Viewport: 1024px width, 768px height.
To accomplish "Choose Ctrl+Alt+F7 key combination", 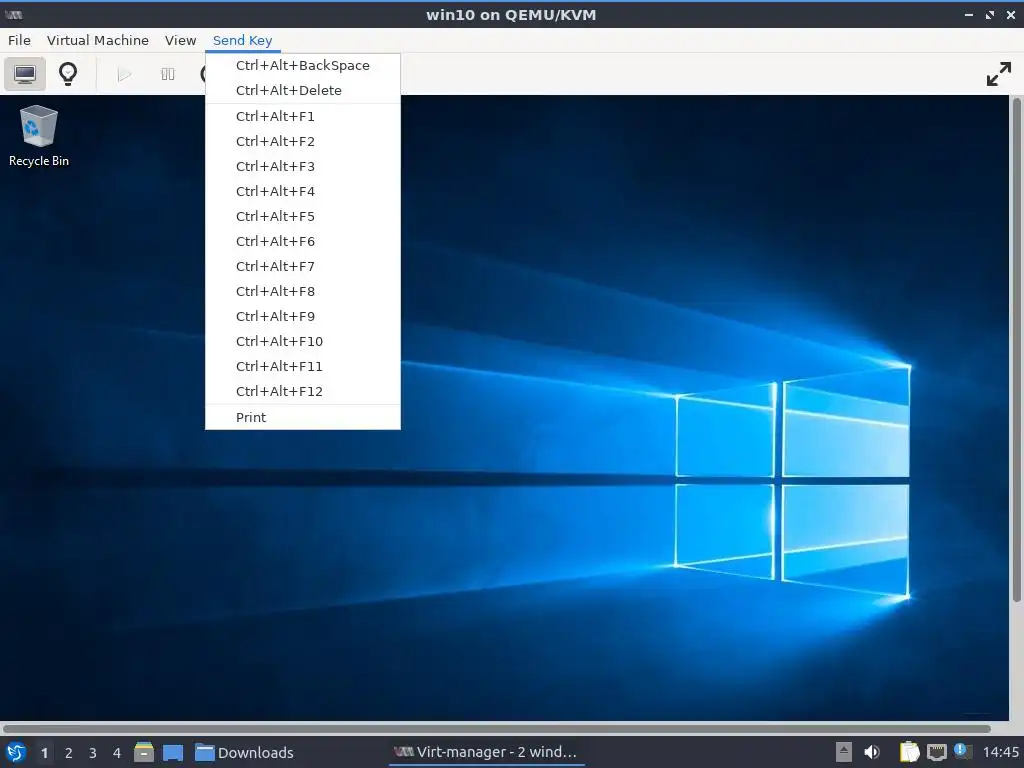I will point(302,266).
